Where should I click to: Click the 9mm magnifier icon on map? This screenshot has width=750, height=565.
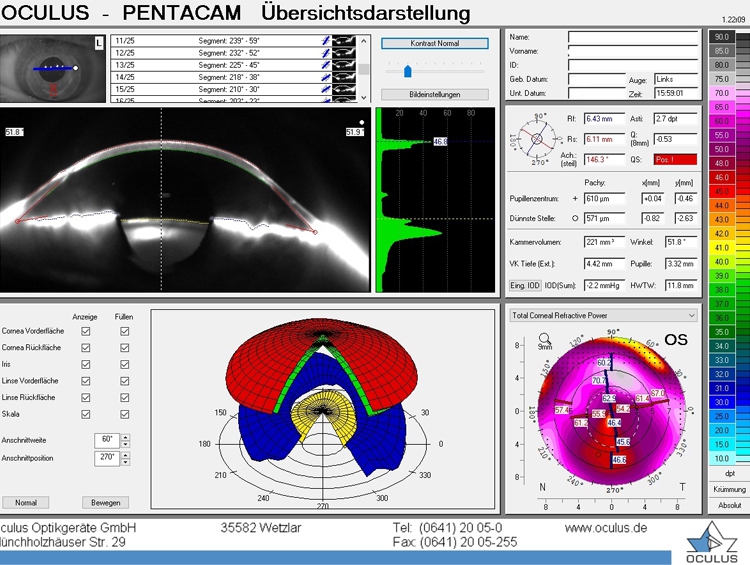pyautogui.click(x=544, y=341)
